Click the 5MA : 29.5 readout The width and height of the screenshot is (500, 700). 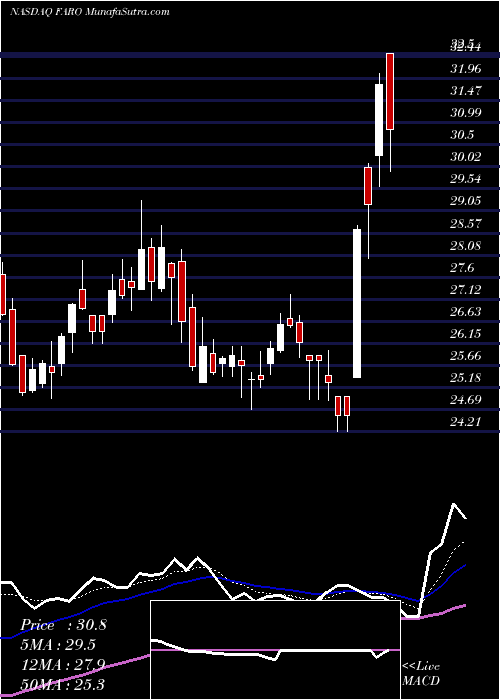pyautogui.click(x=58, y=645)
